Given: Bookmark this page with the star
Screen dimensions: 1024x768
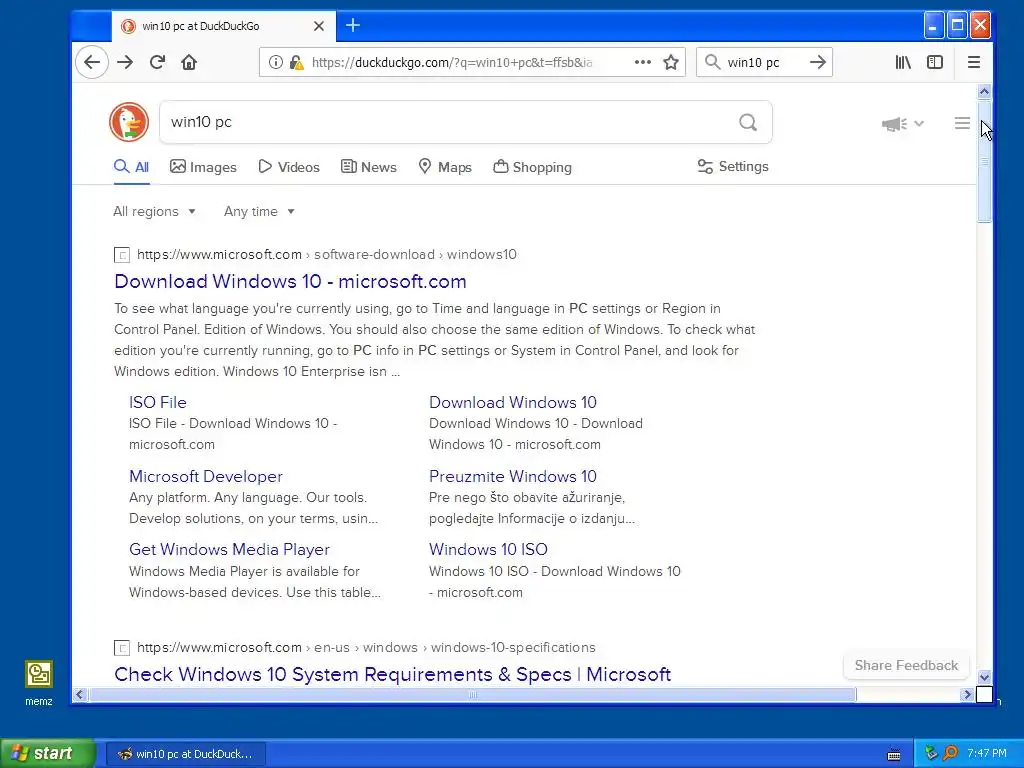Looking at the screenshot, I should click(x=671, y=62).
